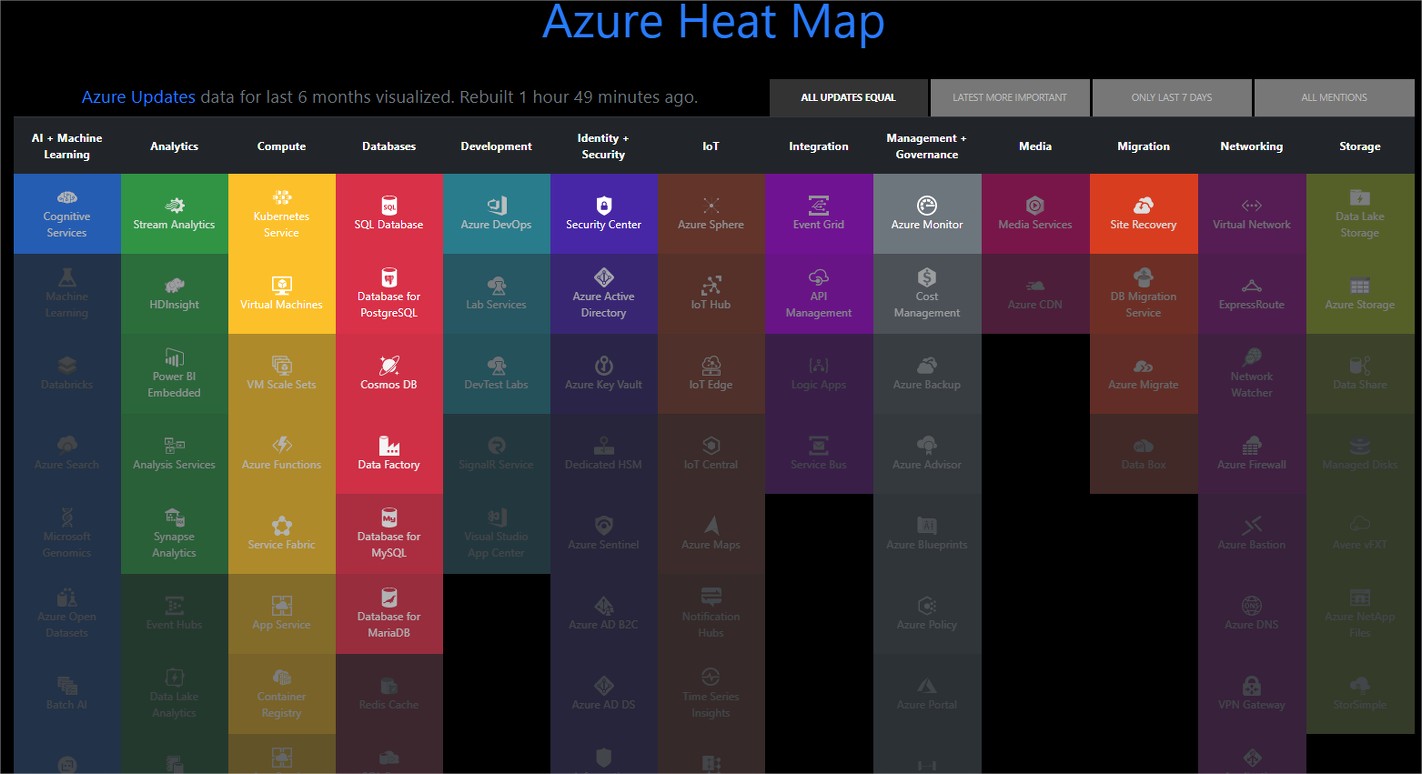
Task: Select the Virtual Network icon
Action: pos(1251,205)
